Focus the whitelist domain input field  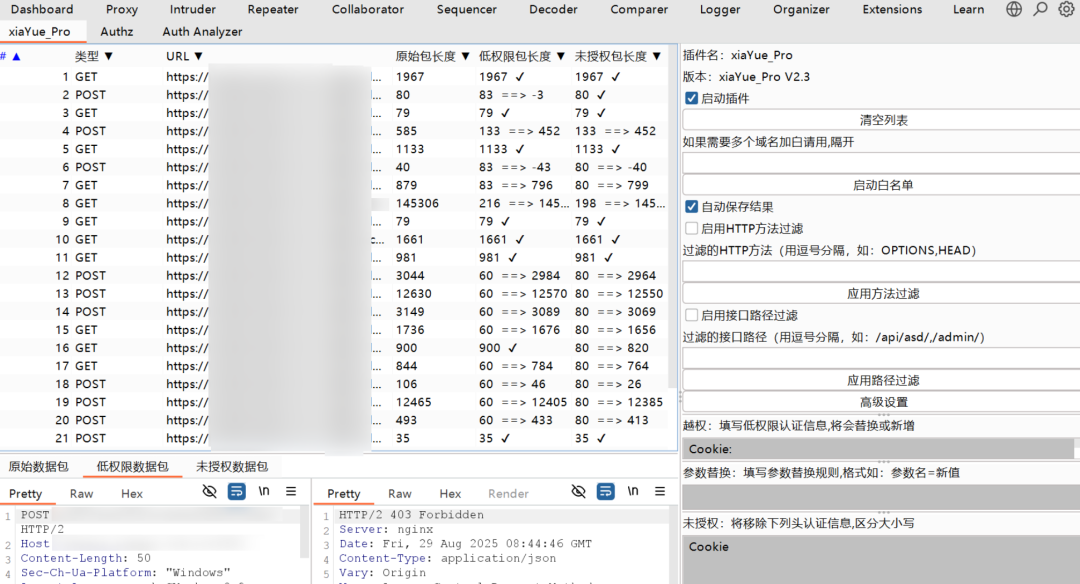coord(881,163)
